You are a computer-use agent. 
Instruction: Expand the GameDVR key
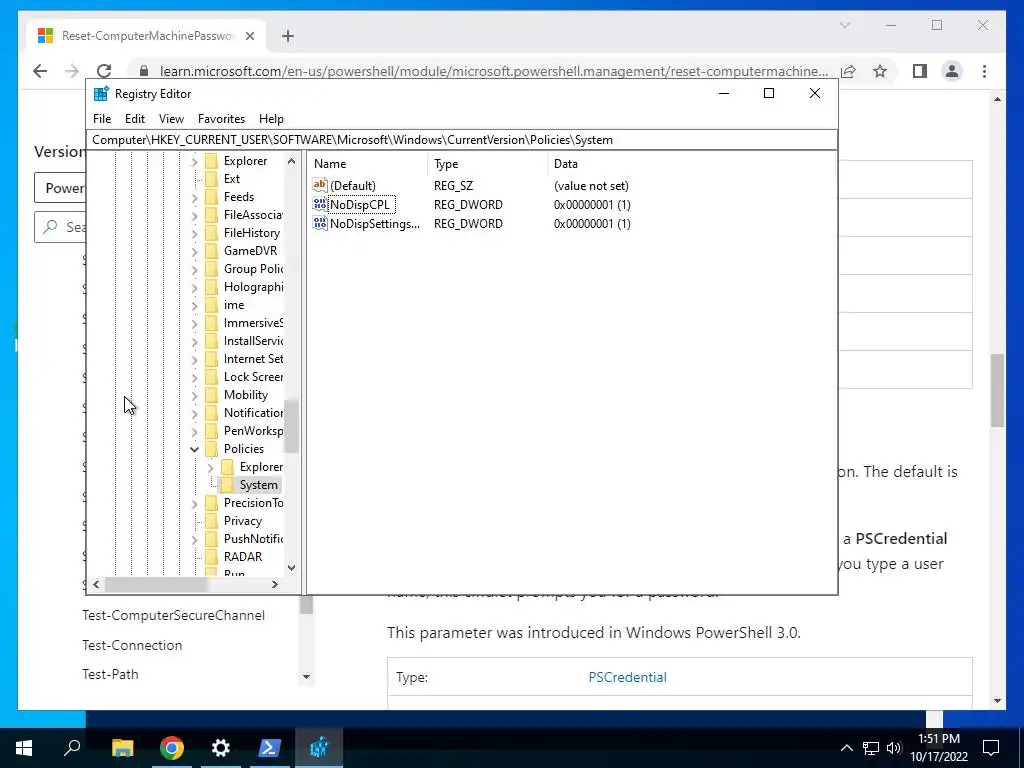click(195, 251)
